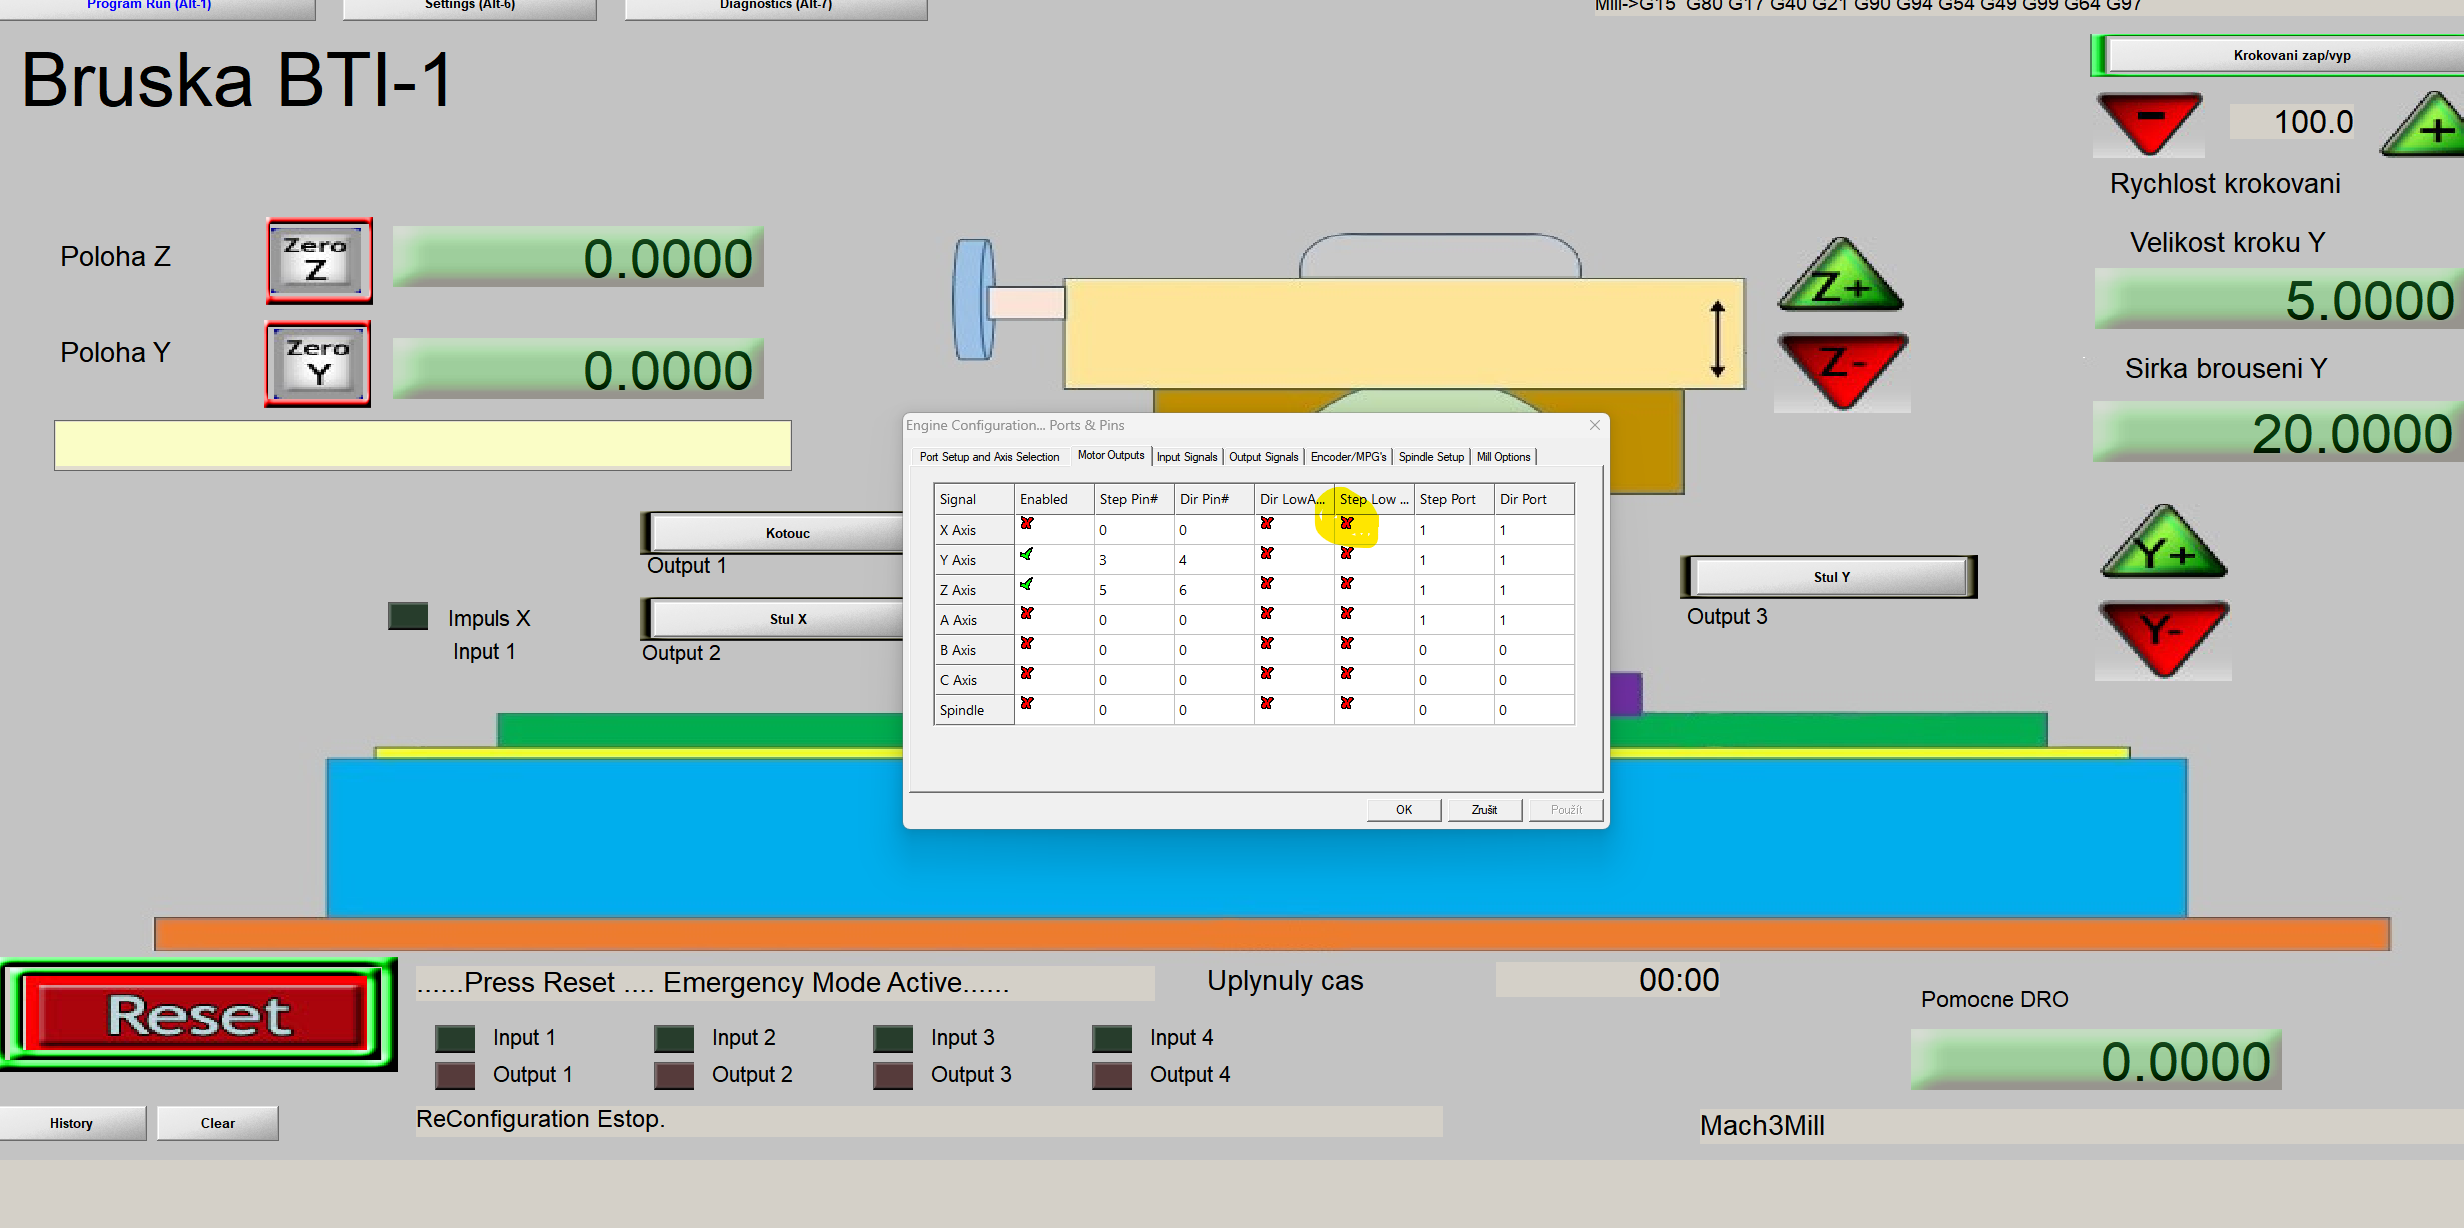Toggle Krokovani zap/vyp button
The width and height of the screenshot is (2464, 1228).
2290,55
